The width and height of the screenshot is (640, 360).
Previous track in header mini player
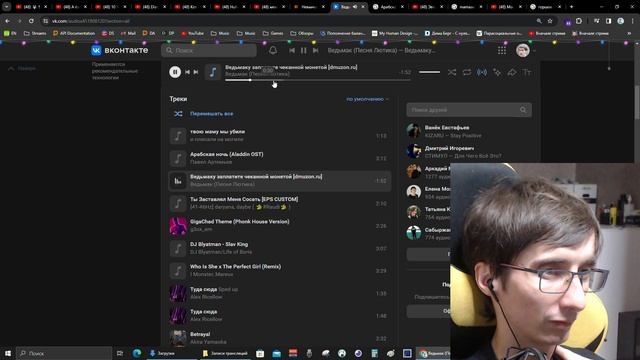pyautogui.click(x=292, y=50)
